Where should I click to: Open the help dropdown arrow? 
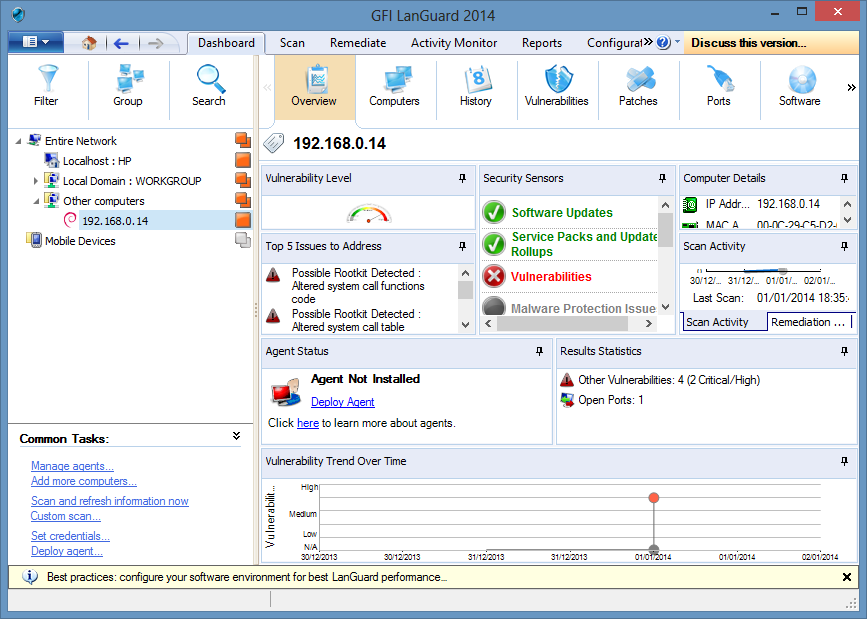click(x=677, y=41)
